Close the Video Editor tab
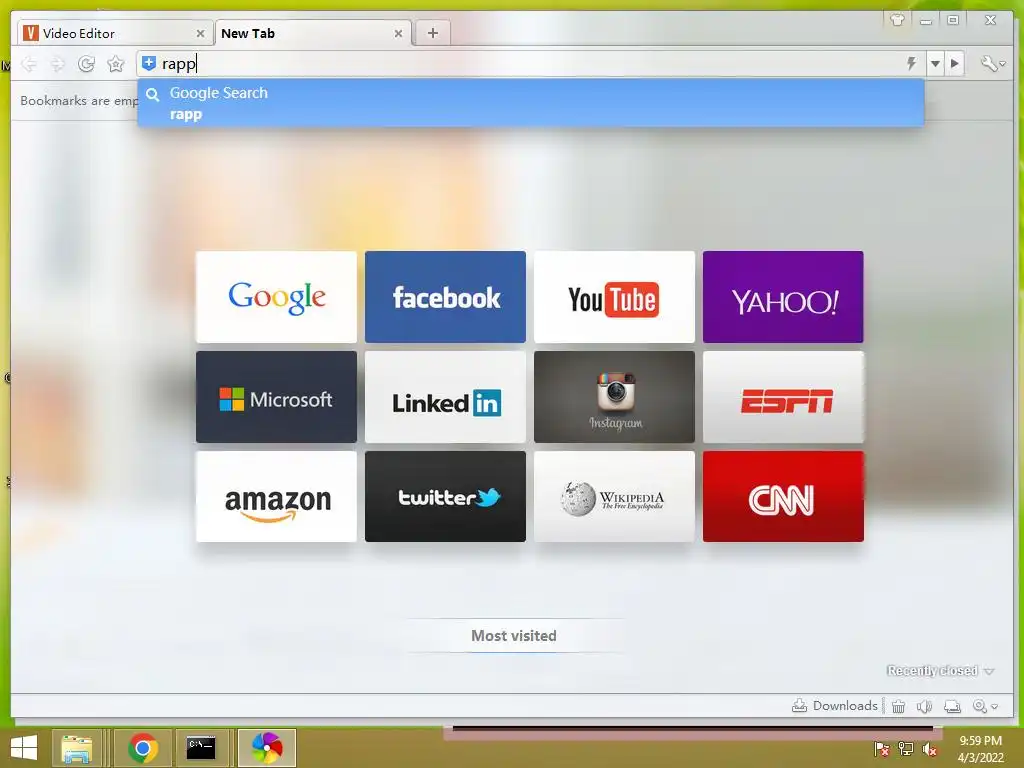Viewport: 1024px width, 768px height. tap(200, 33)
